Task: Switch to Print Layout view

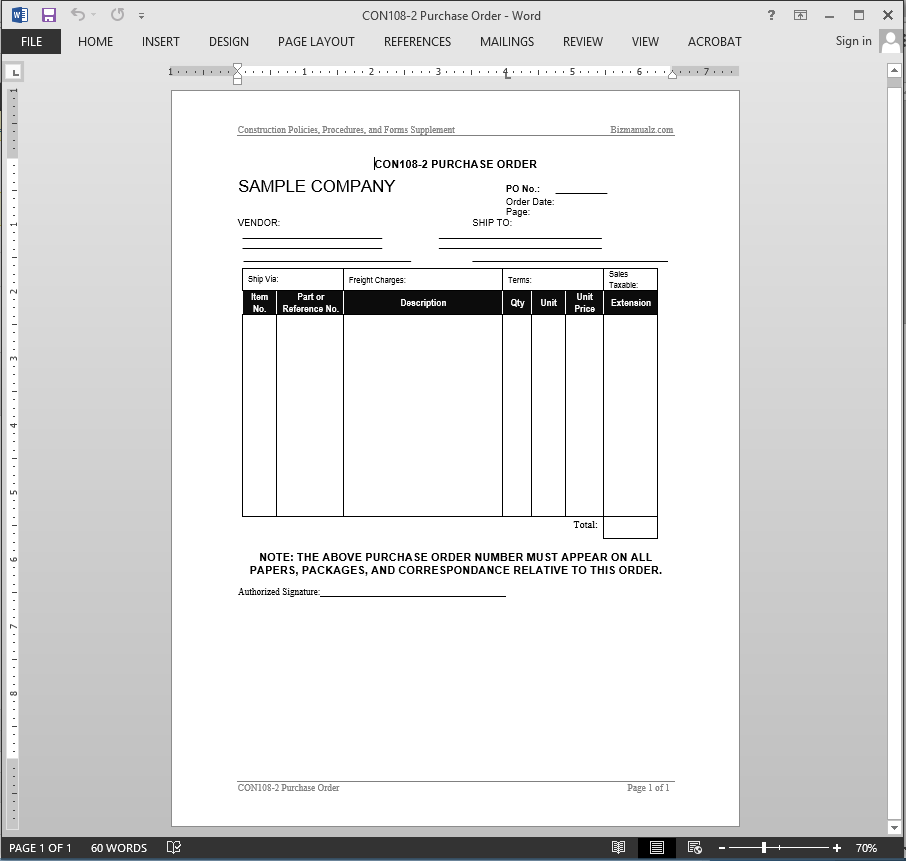Action: point(656,848)
